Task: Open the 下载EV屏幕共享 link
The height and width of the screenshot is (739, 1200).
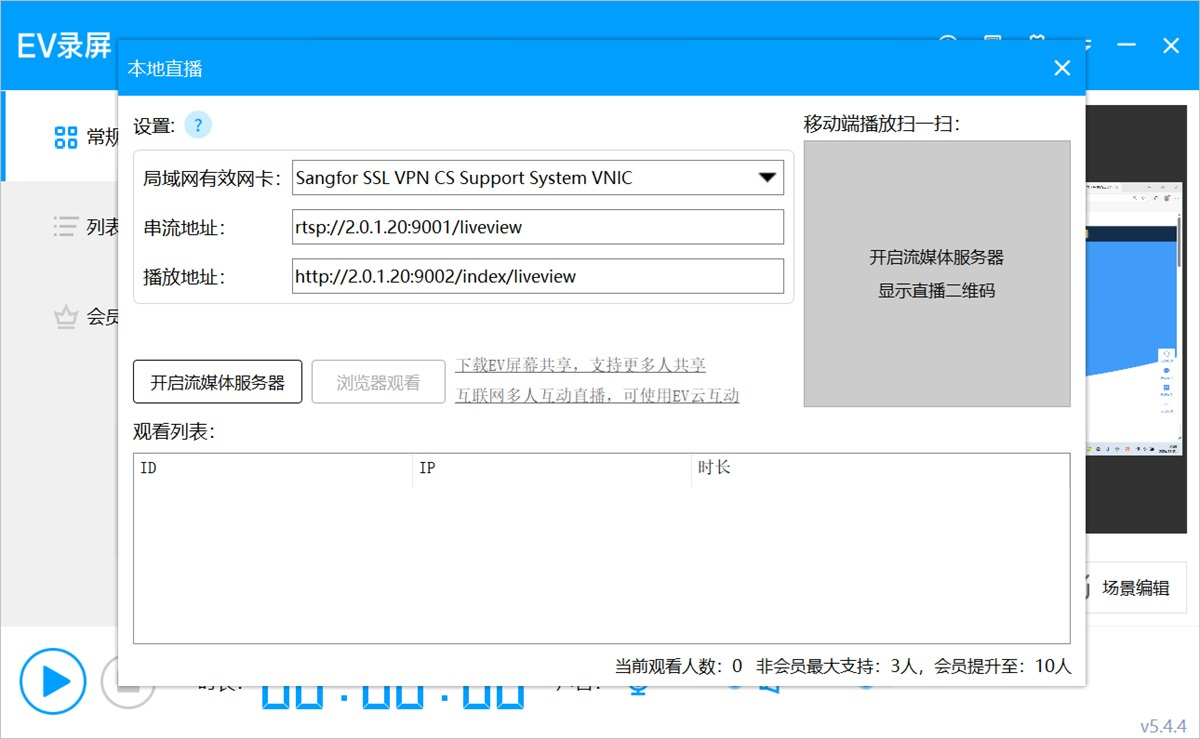Action: [x=580, y=365]
